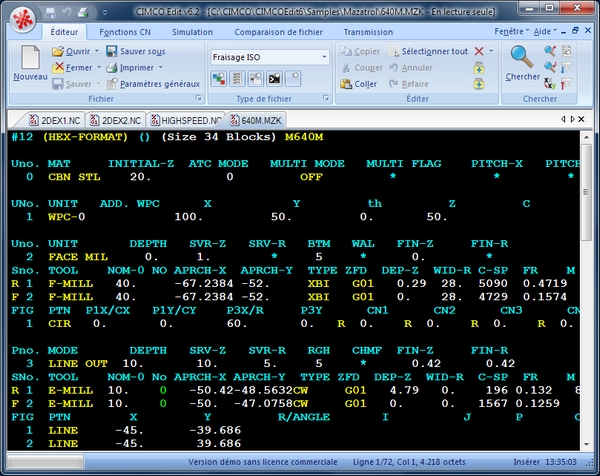Restore the inner document window button
This screenshot has width=600, height=476.
click(x=575, y=31)
